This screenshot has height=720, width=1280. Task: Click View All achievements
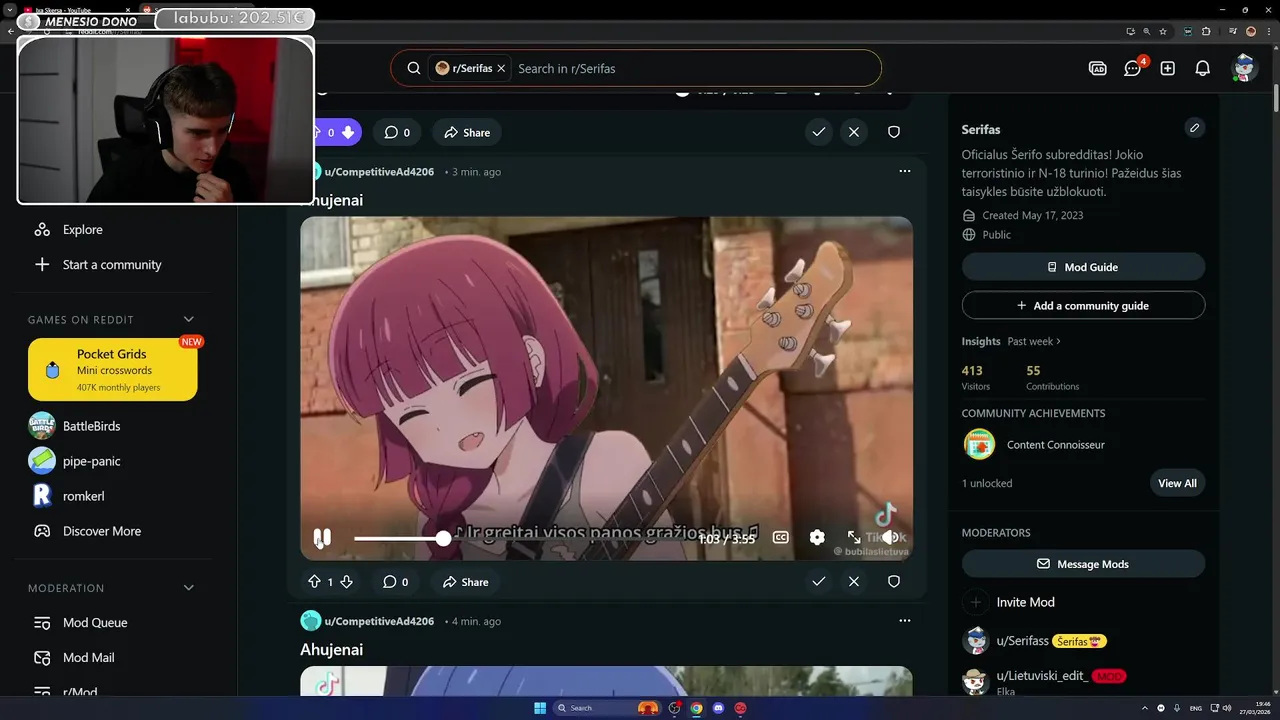(1177, 483)
